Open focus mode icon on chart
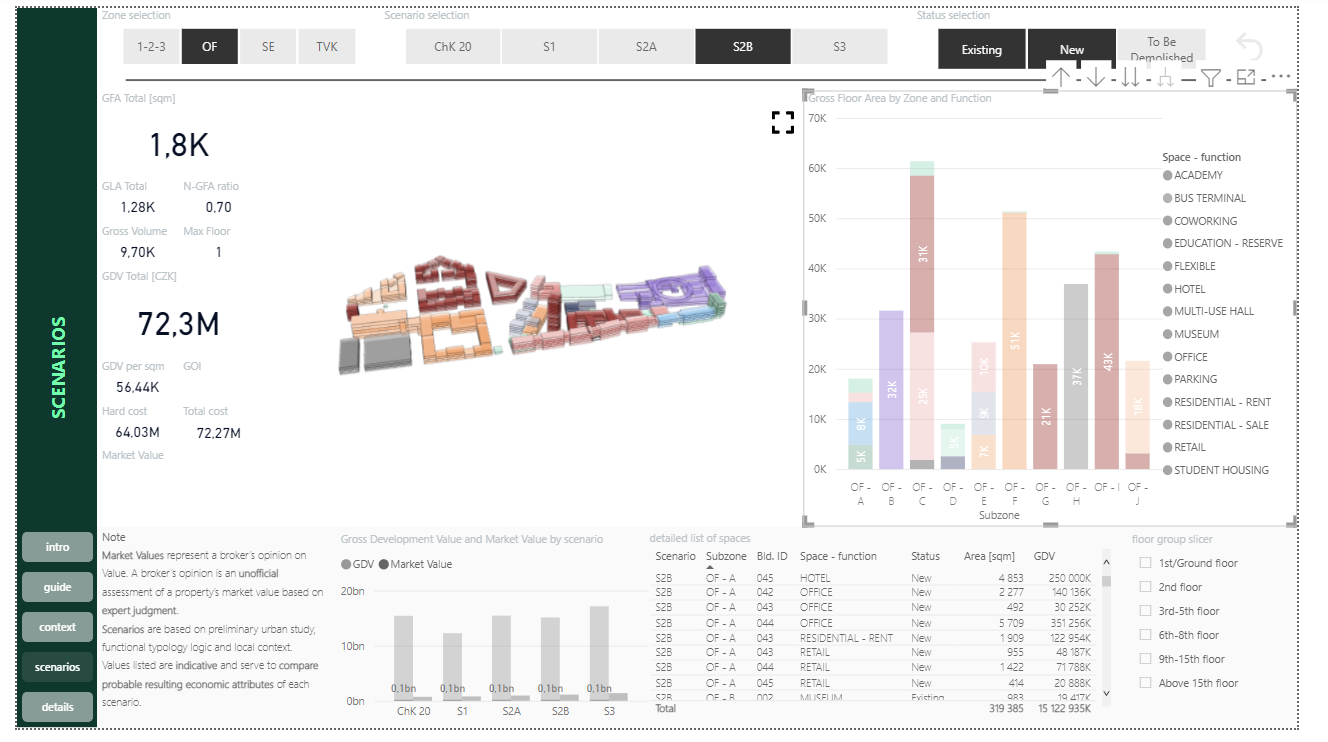Screen dimensions: 1328x742 pyautogui.click(x=1246, y=77)
